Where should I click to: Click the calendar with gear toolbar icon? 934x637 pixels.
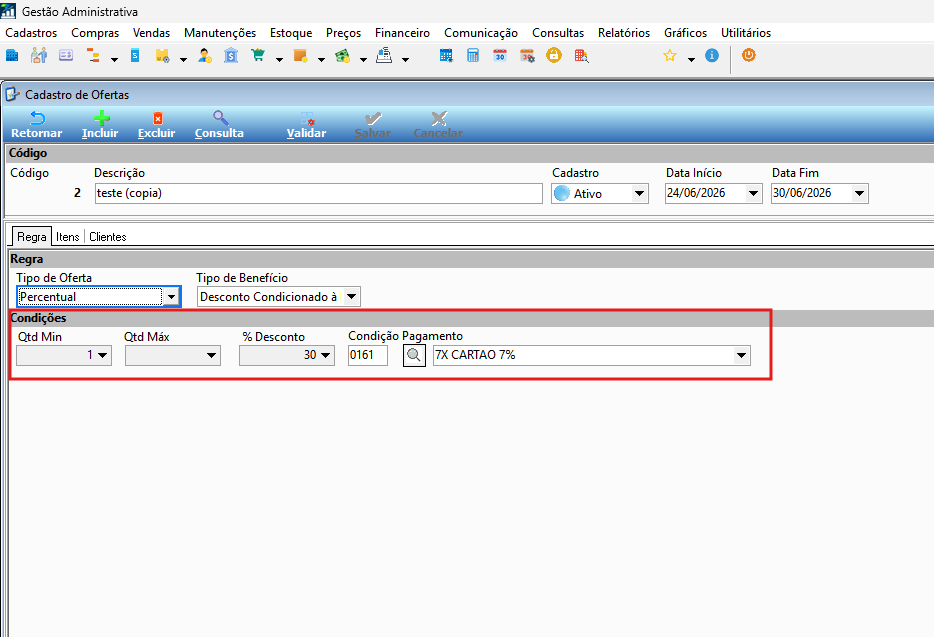[x=527, y=56]
